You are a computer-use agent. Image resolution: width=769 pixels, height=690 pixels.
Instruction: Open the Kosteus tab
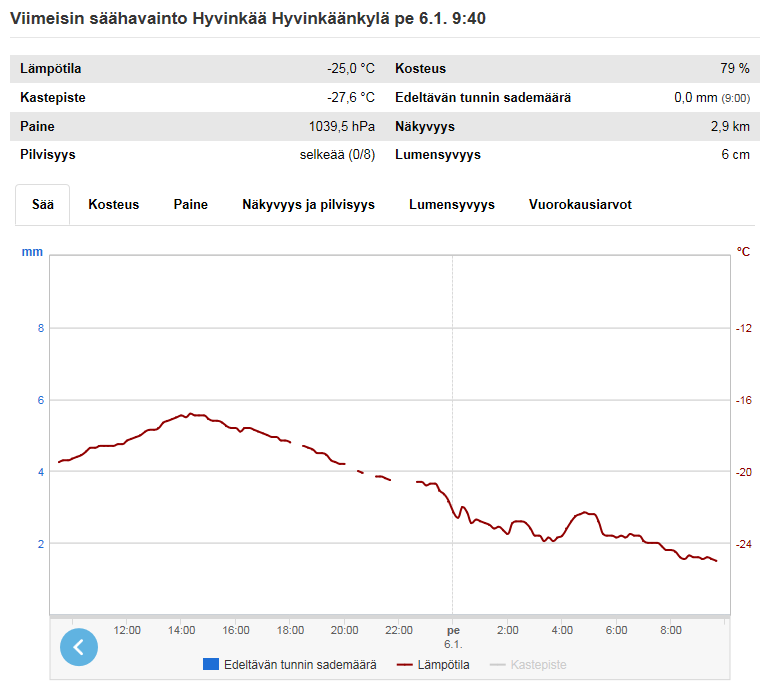pos(114,204)
